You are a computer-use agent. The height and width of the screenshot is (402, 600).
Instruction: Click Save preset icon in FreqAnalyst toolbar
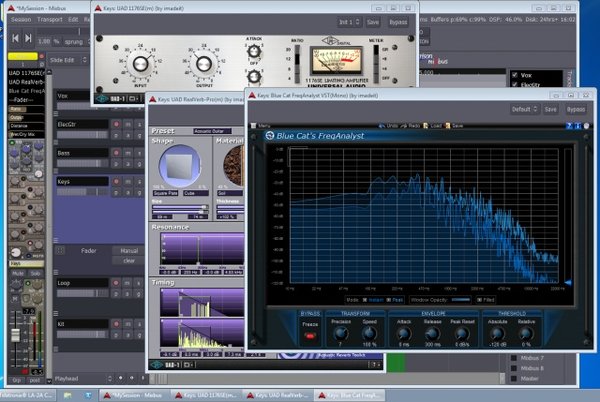(x=448, y=126)
